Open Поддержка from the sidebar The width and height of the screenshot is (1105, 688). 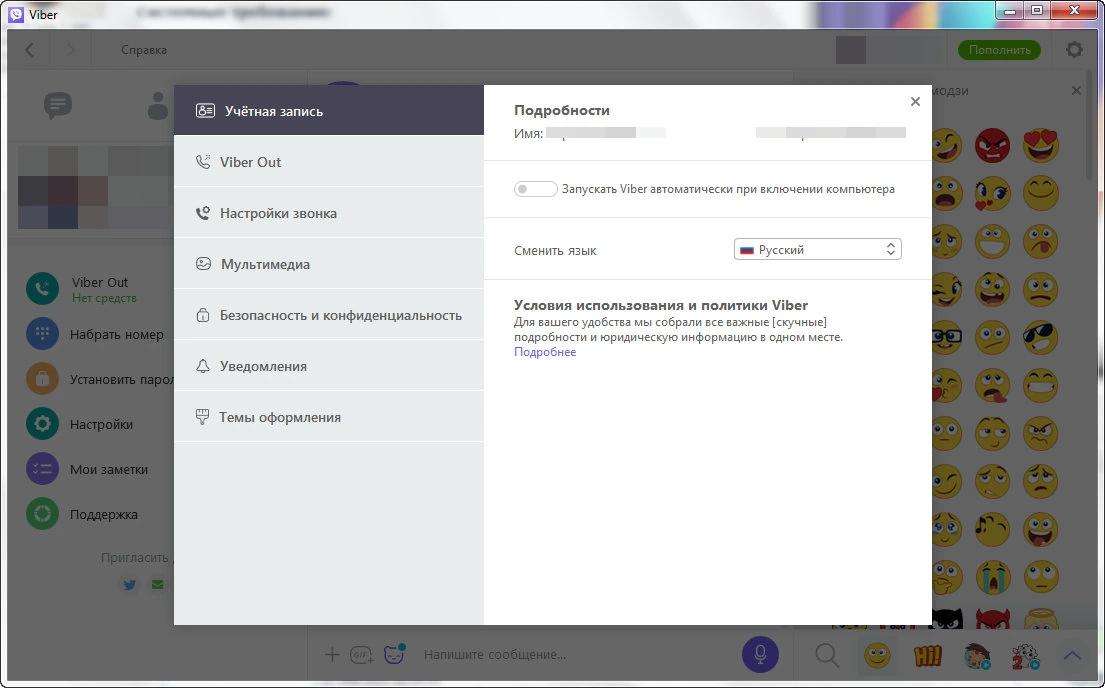[x=82, y=515]
